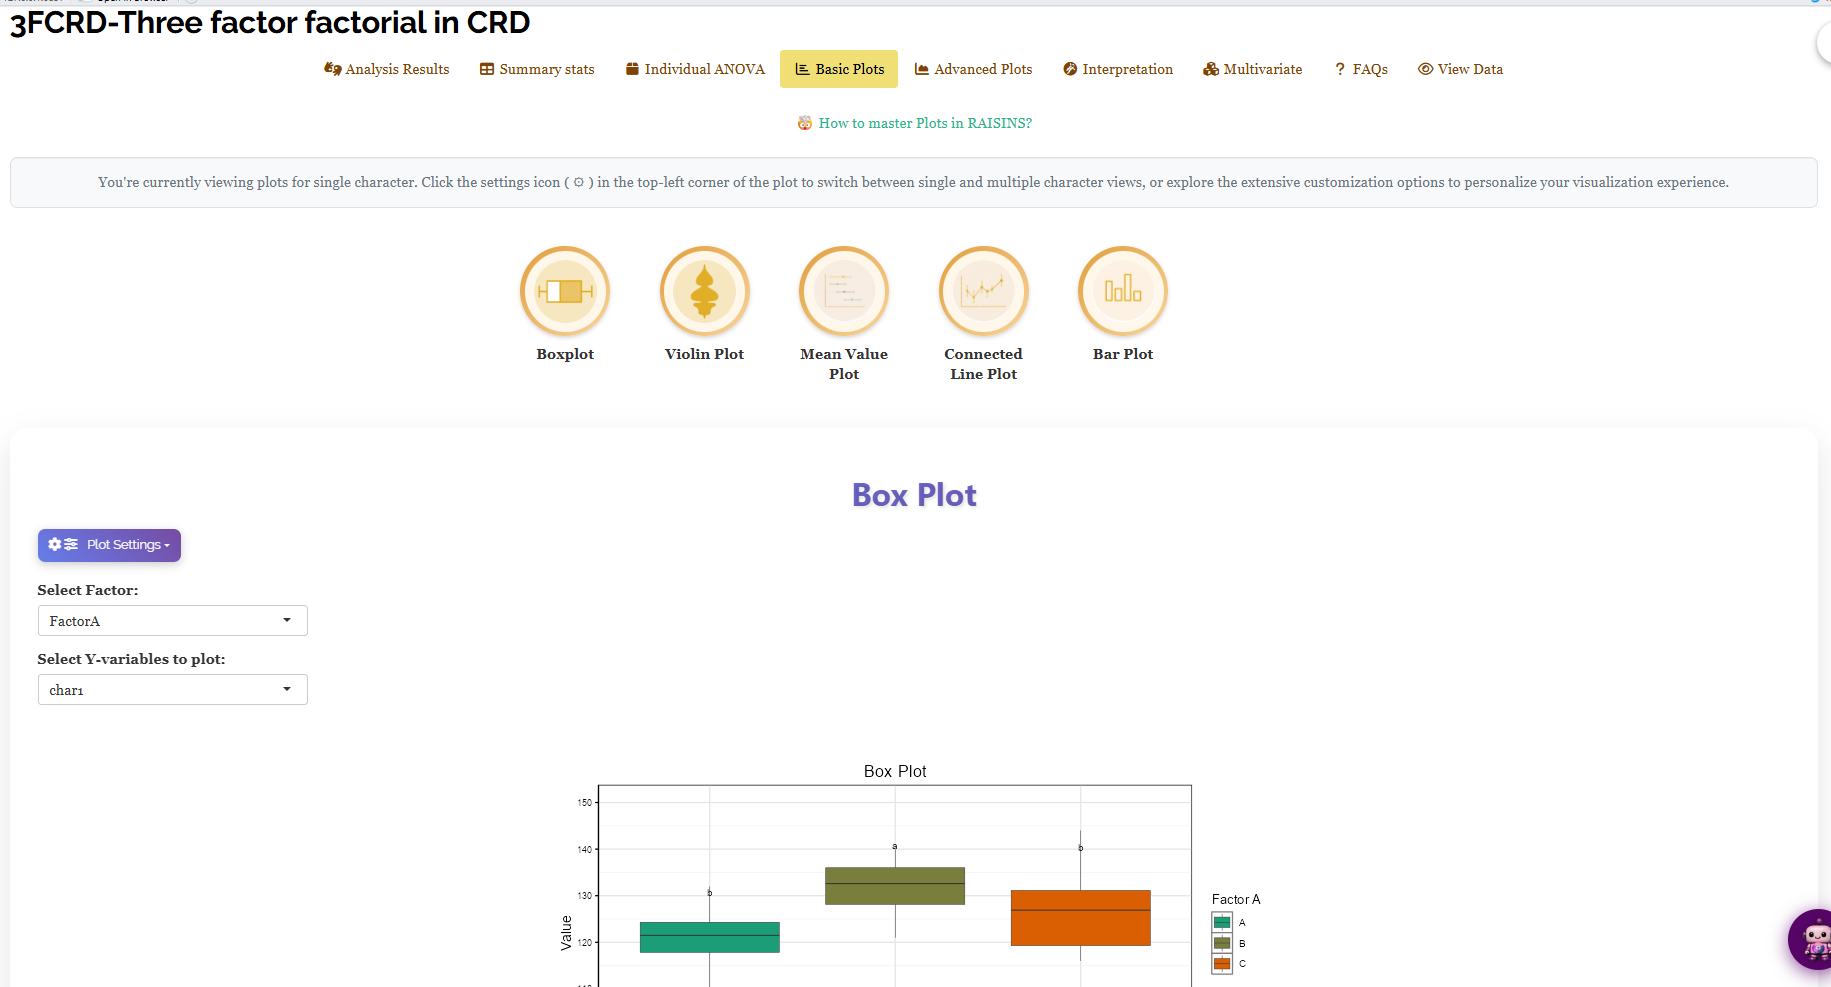Choose the Violin Plot icon
This screenshot has width=1831, height=987.
pyautogui.click(x=705, y=291)
